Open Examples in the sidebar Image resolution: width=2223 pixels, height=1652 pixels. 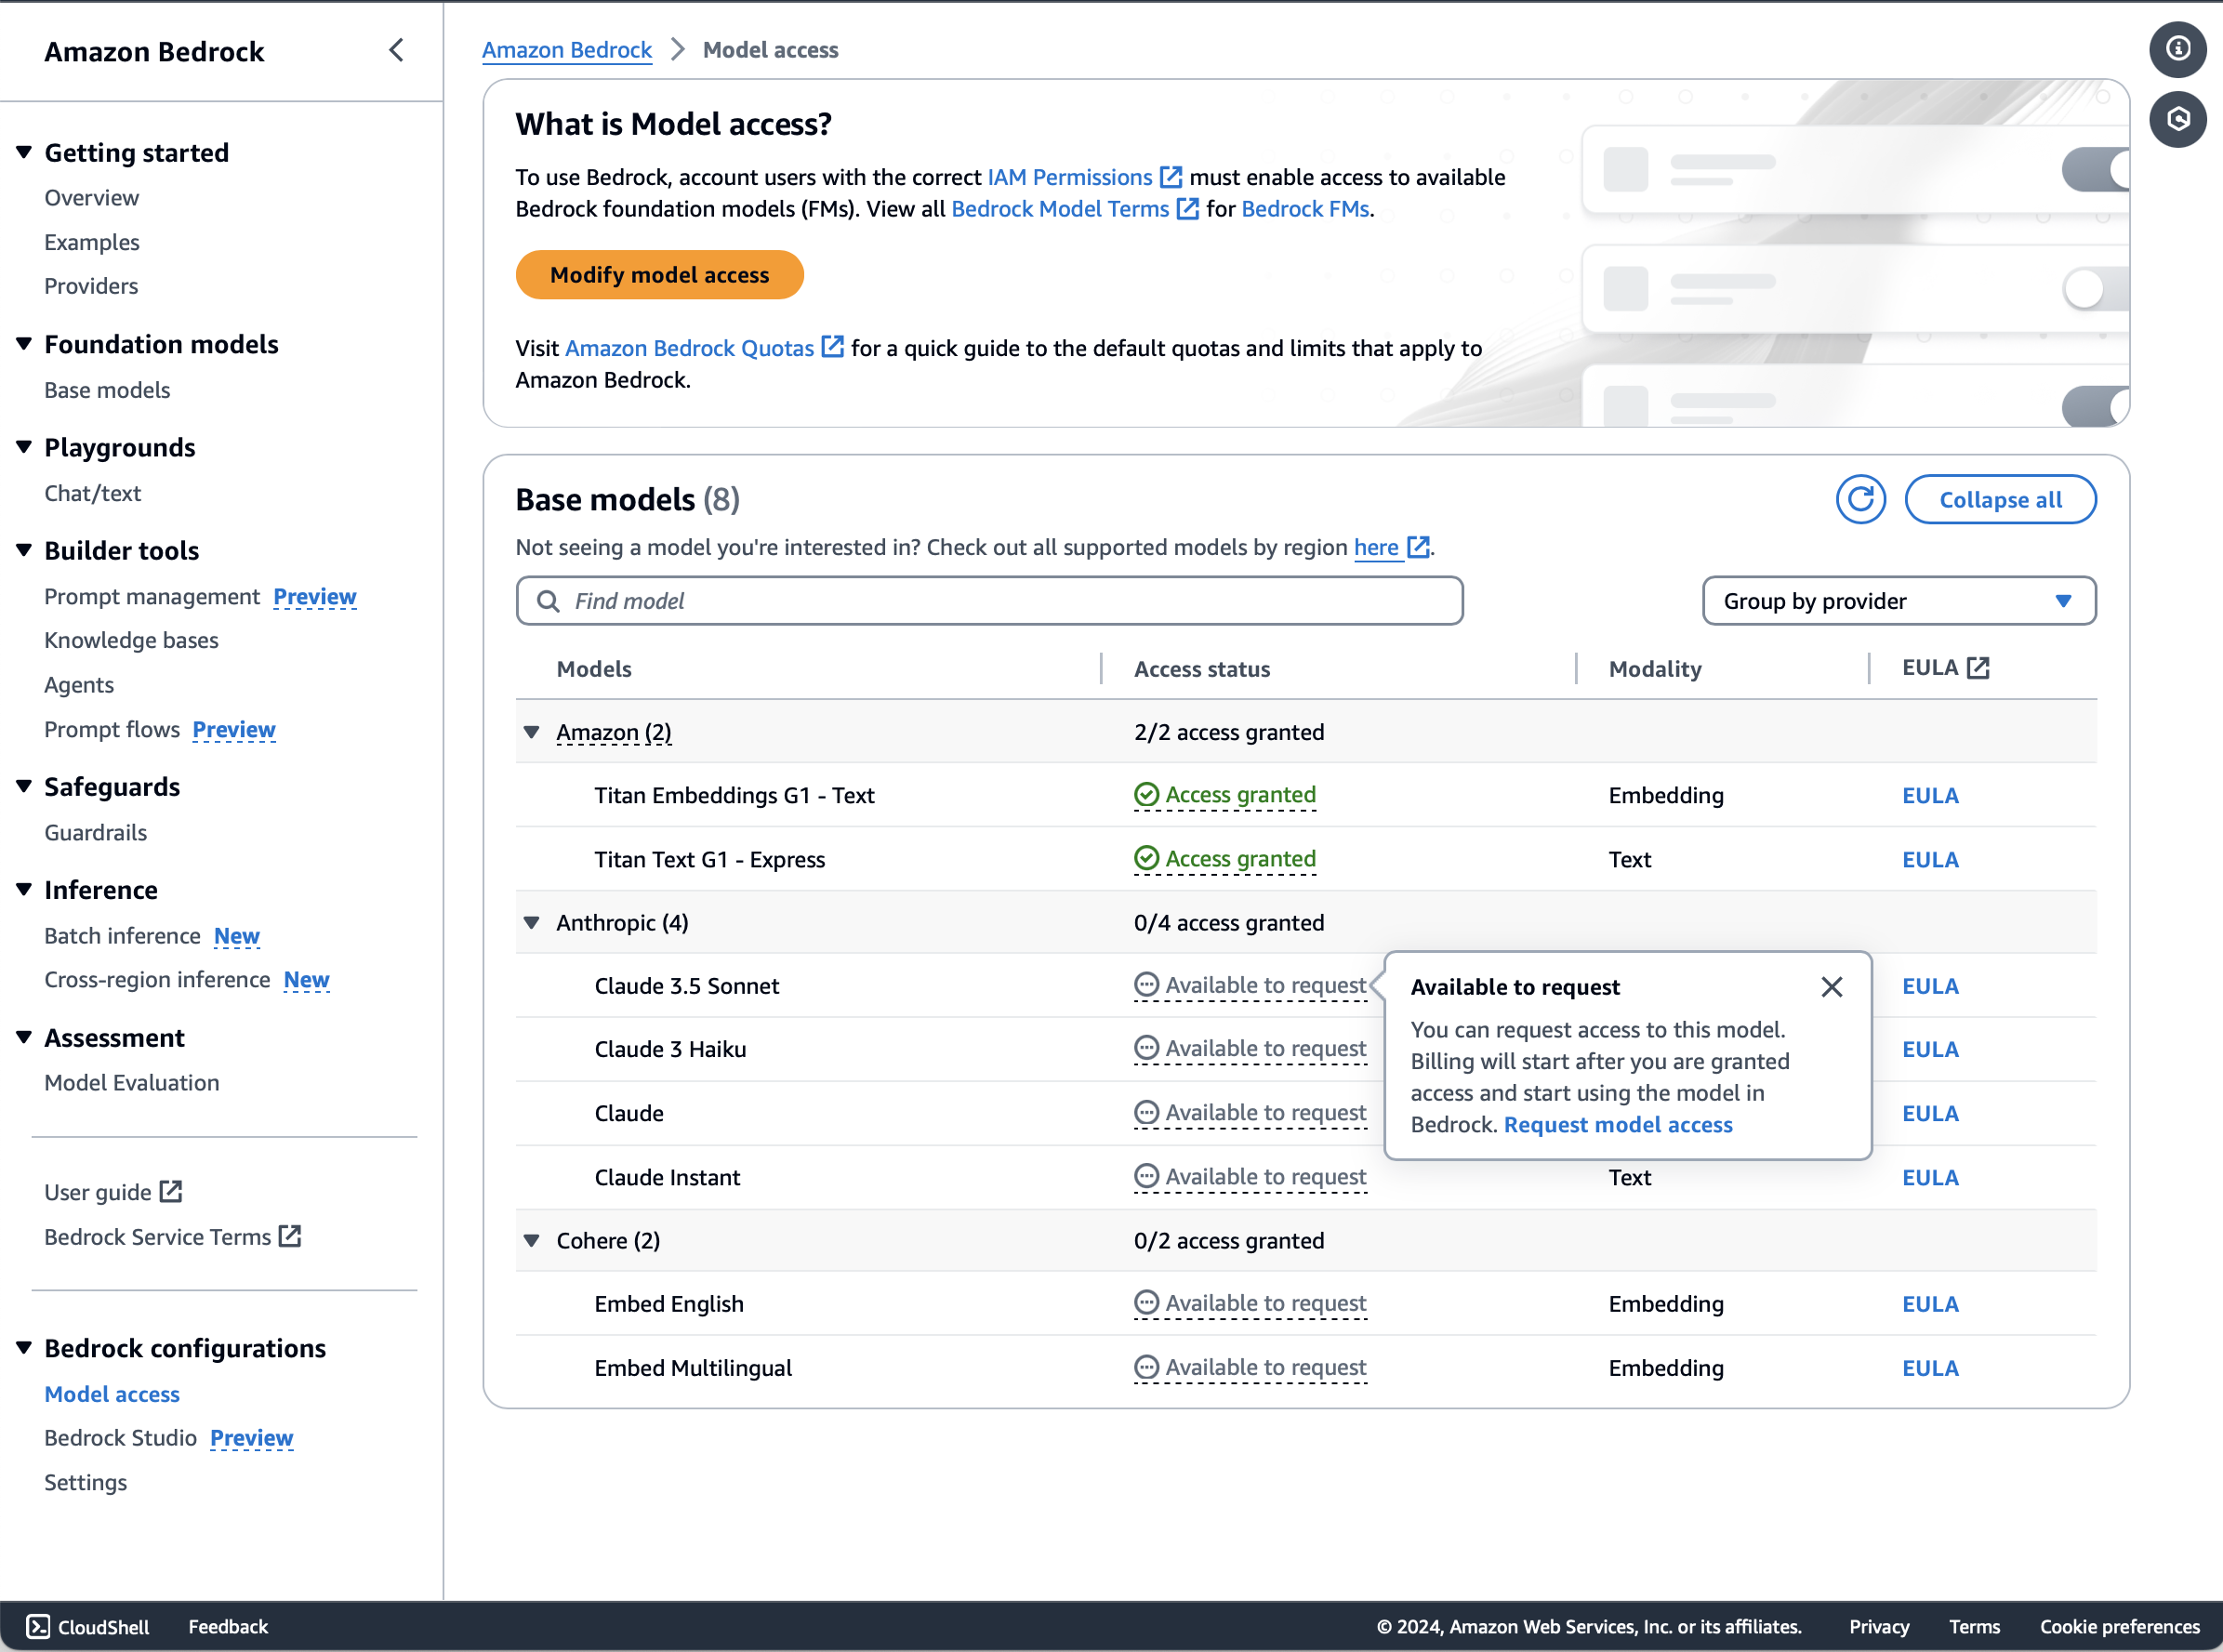pyautogui.click(x=92, y=241)
